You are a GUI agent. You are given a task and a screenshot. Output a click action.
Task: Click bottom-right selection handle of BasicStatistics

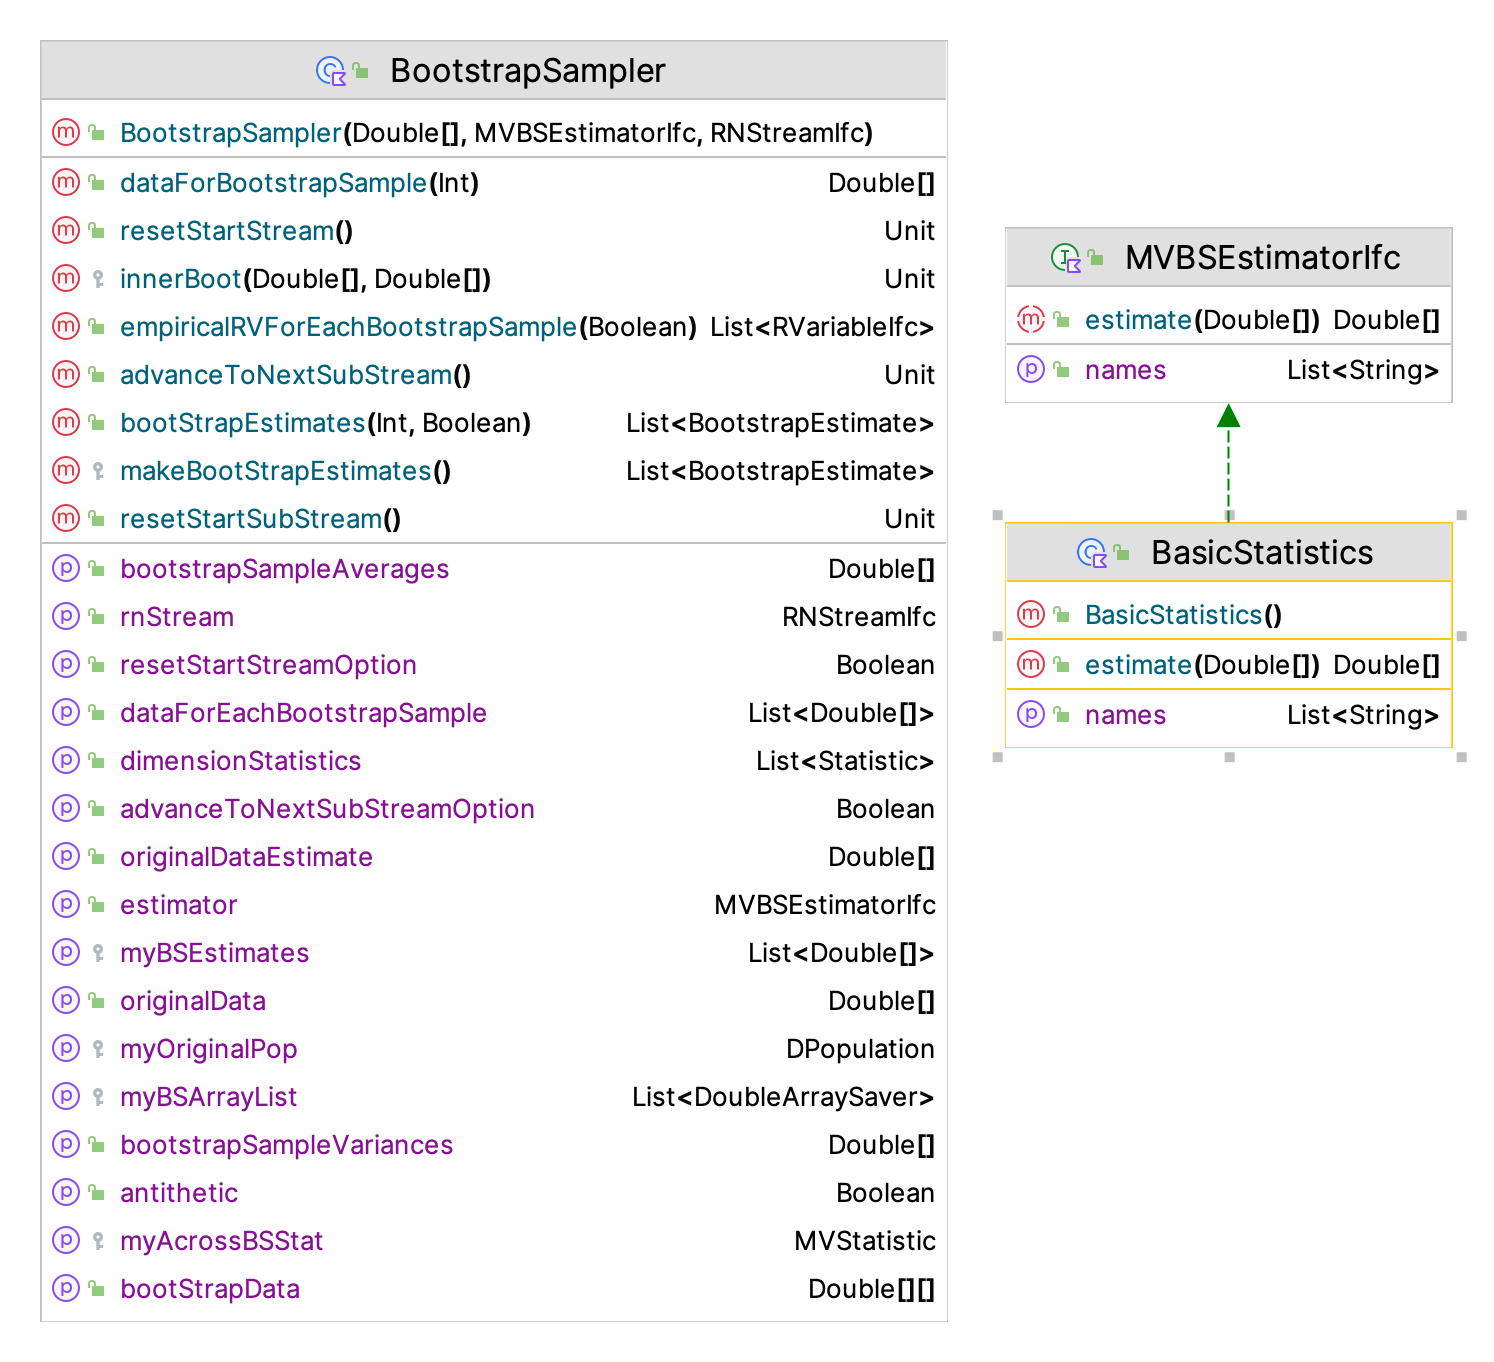coord(1461,757)
